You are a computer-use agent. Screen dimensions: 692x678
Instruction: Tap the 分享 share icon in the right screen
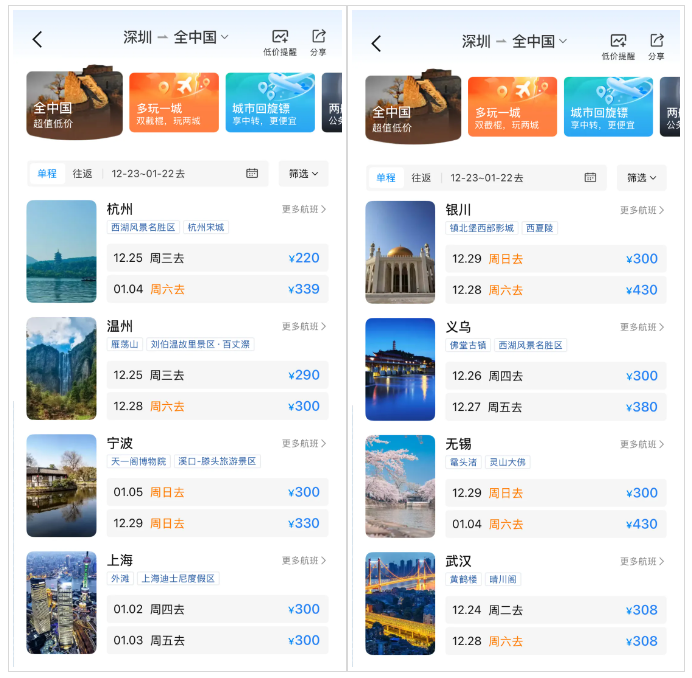coord(656,45)
